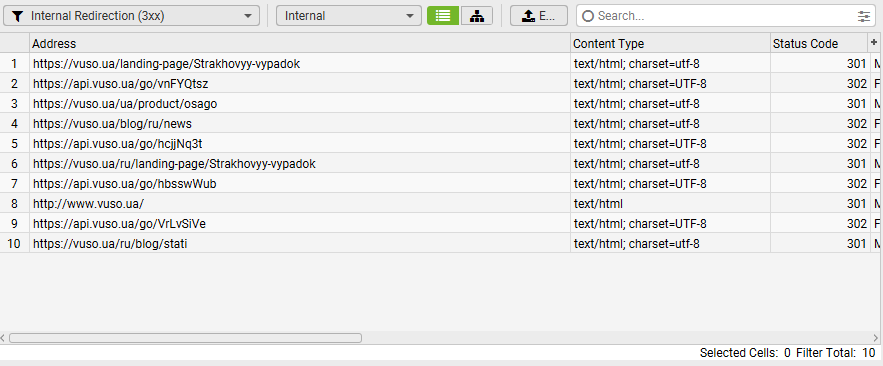Expand the Internal dropdown

[349, 16]
